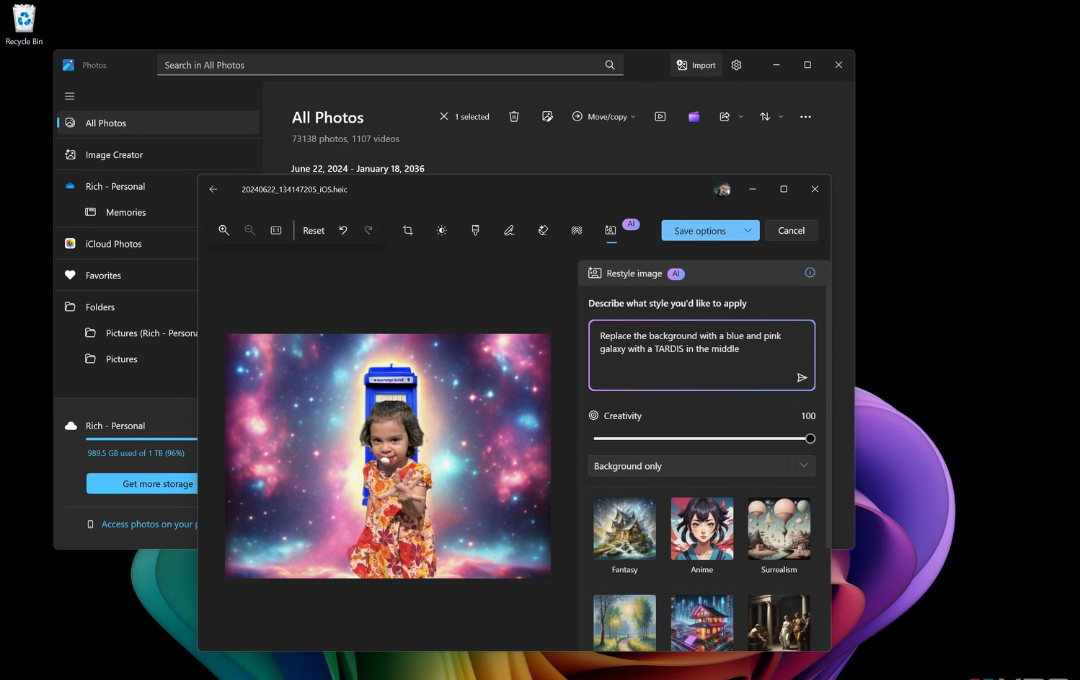The height and width of the screenshot is (680, 1080).
Task: Open the Erase tool icon
Action: tap(543, 230)
